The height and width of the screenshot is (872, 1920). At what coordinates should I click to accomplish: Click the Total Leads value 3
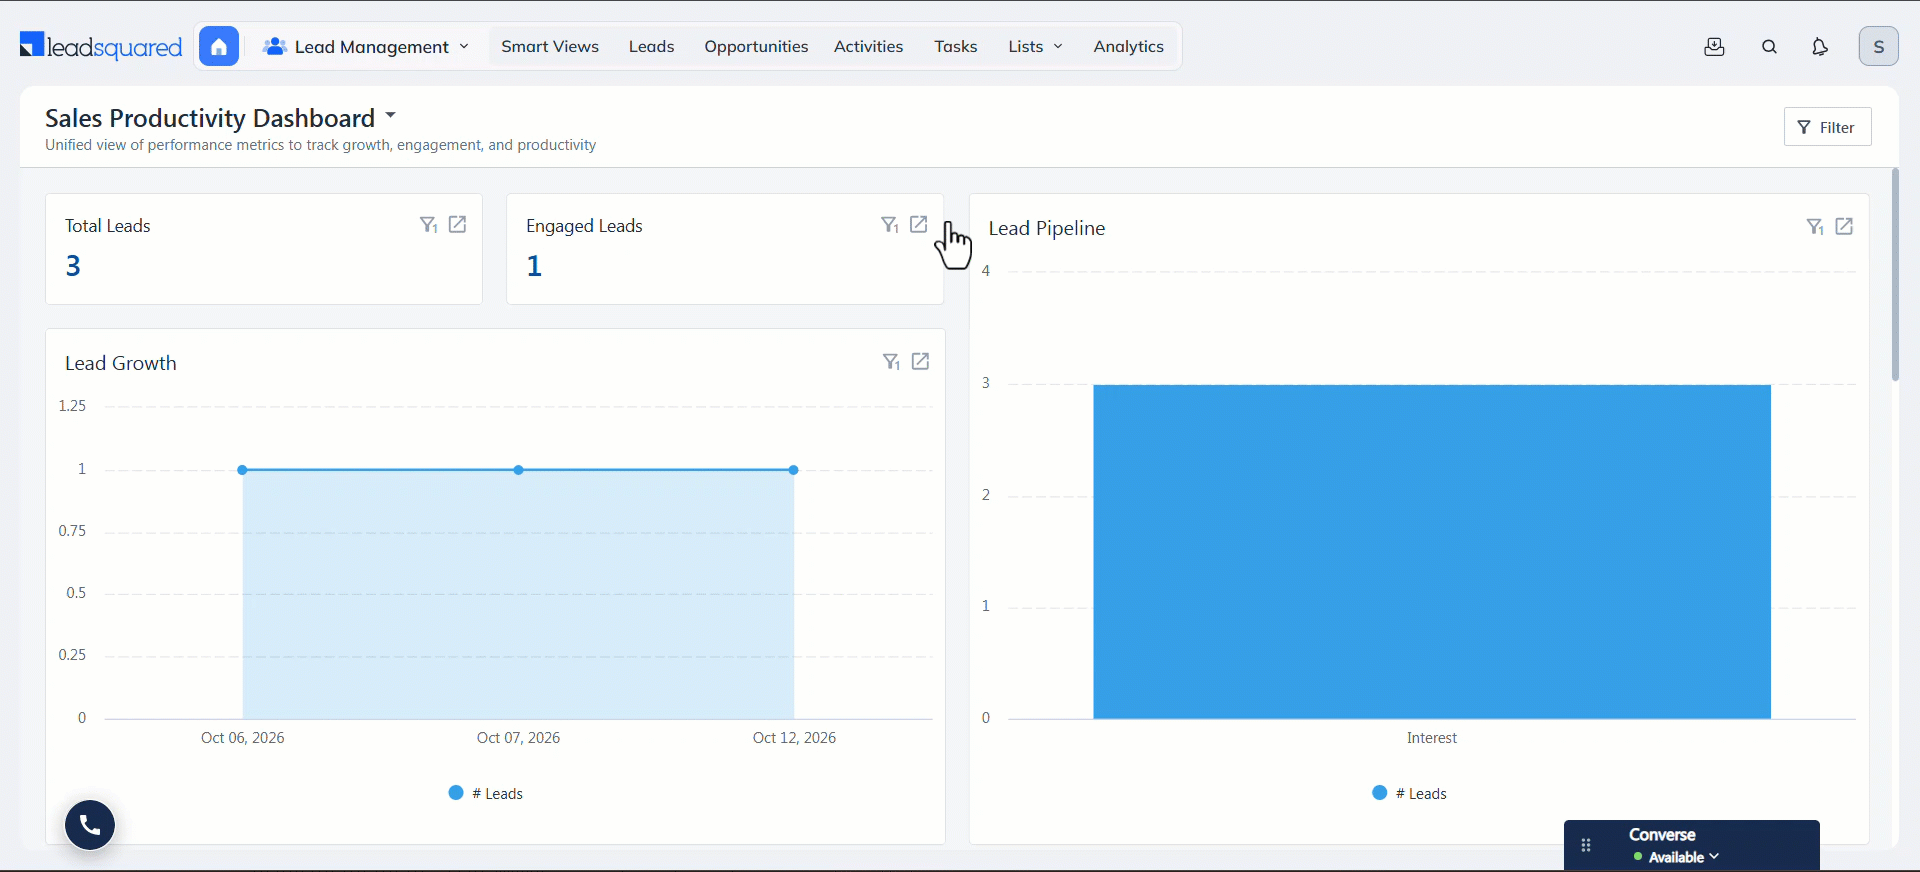pos(73,266)
